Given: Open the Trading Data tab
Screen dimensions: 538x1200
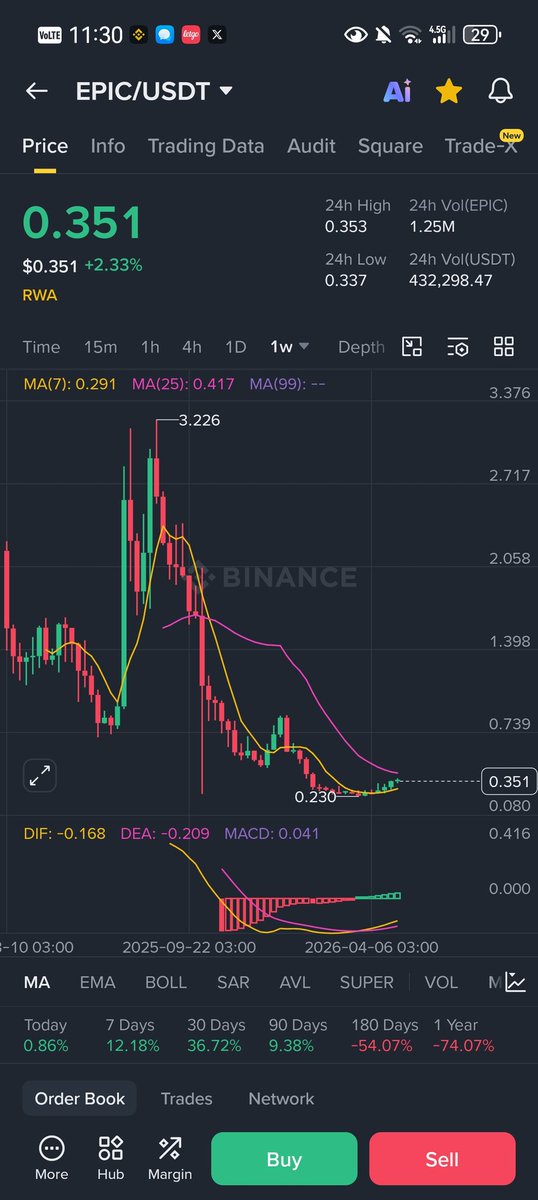Looking at the screenshot, I should 206,146.
